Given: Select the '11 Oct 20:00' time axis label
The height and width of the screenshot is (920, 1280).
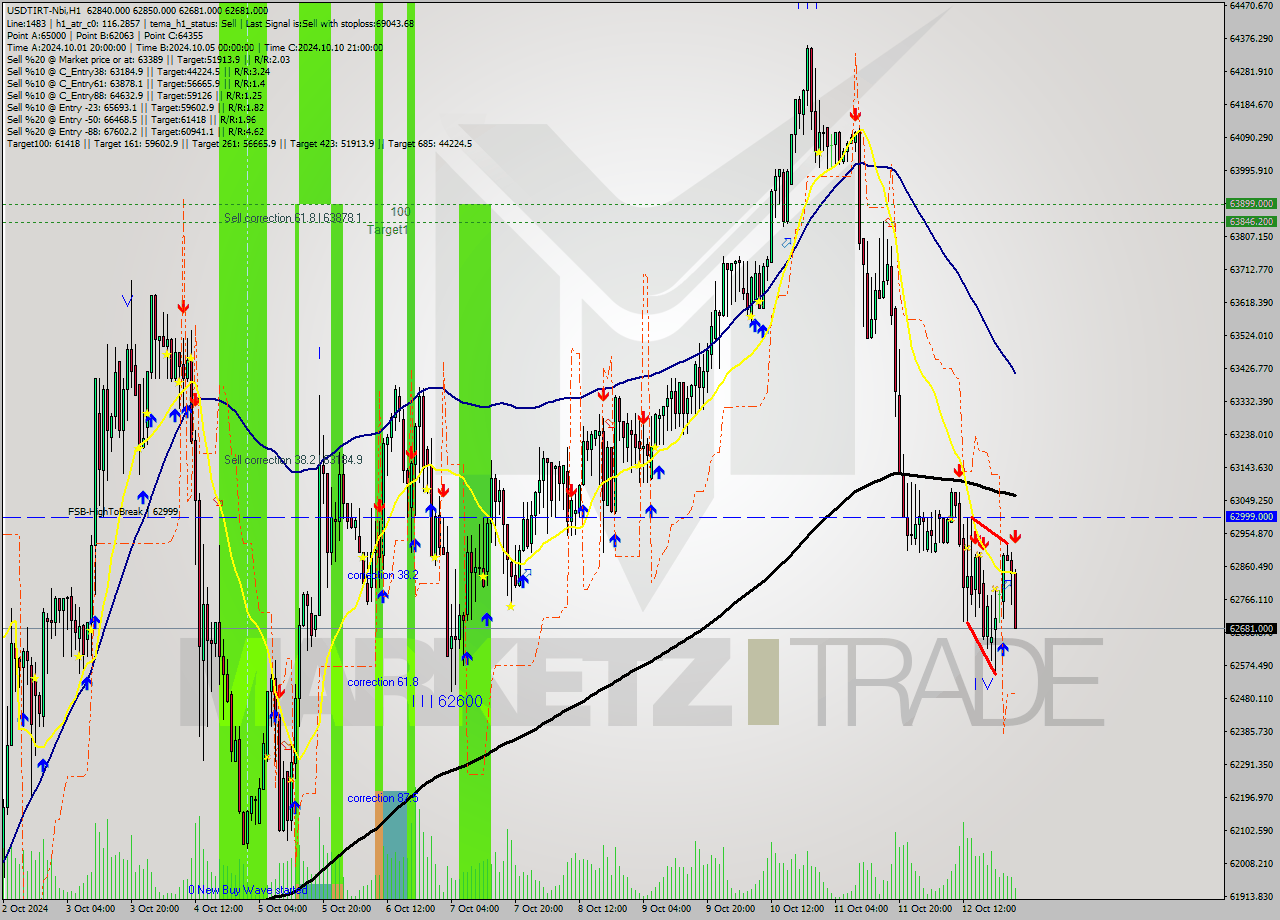Looking at the screenshot, I should 924,909.
